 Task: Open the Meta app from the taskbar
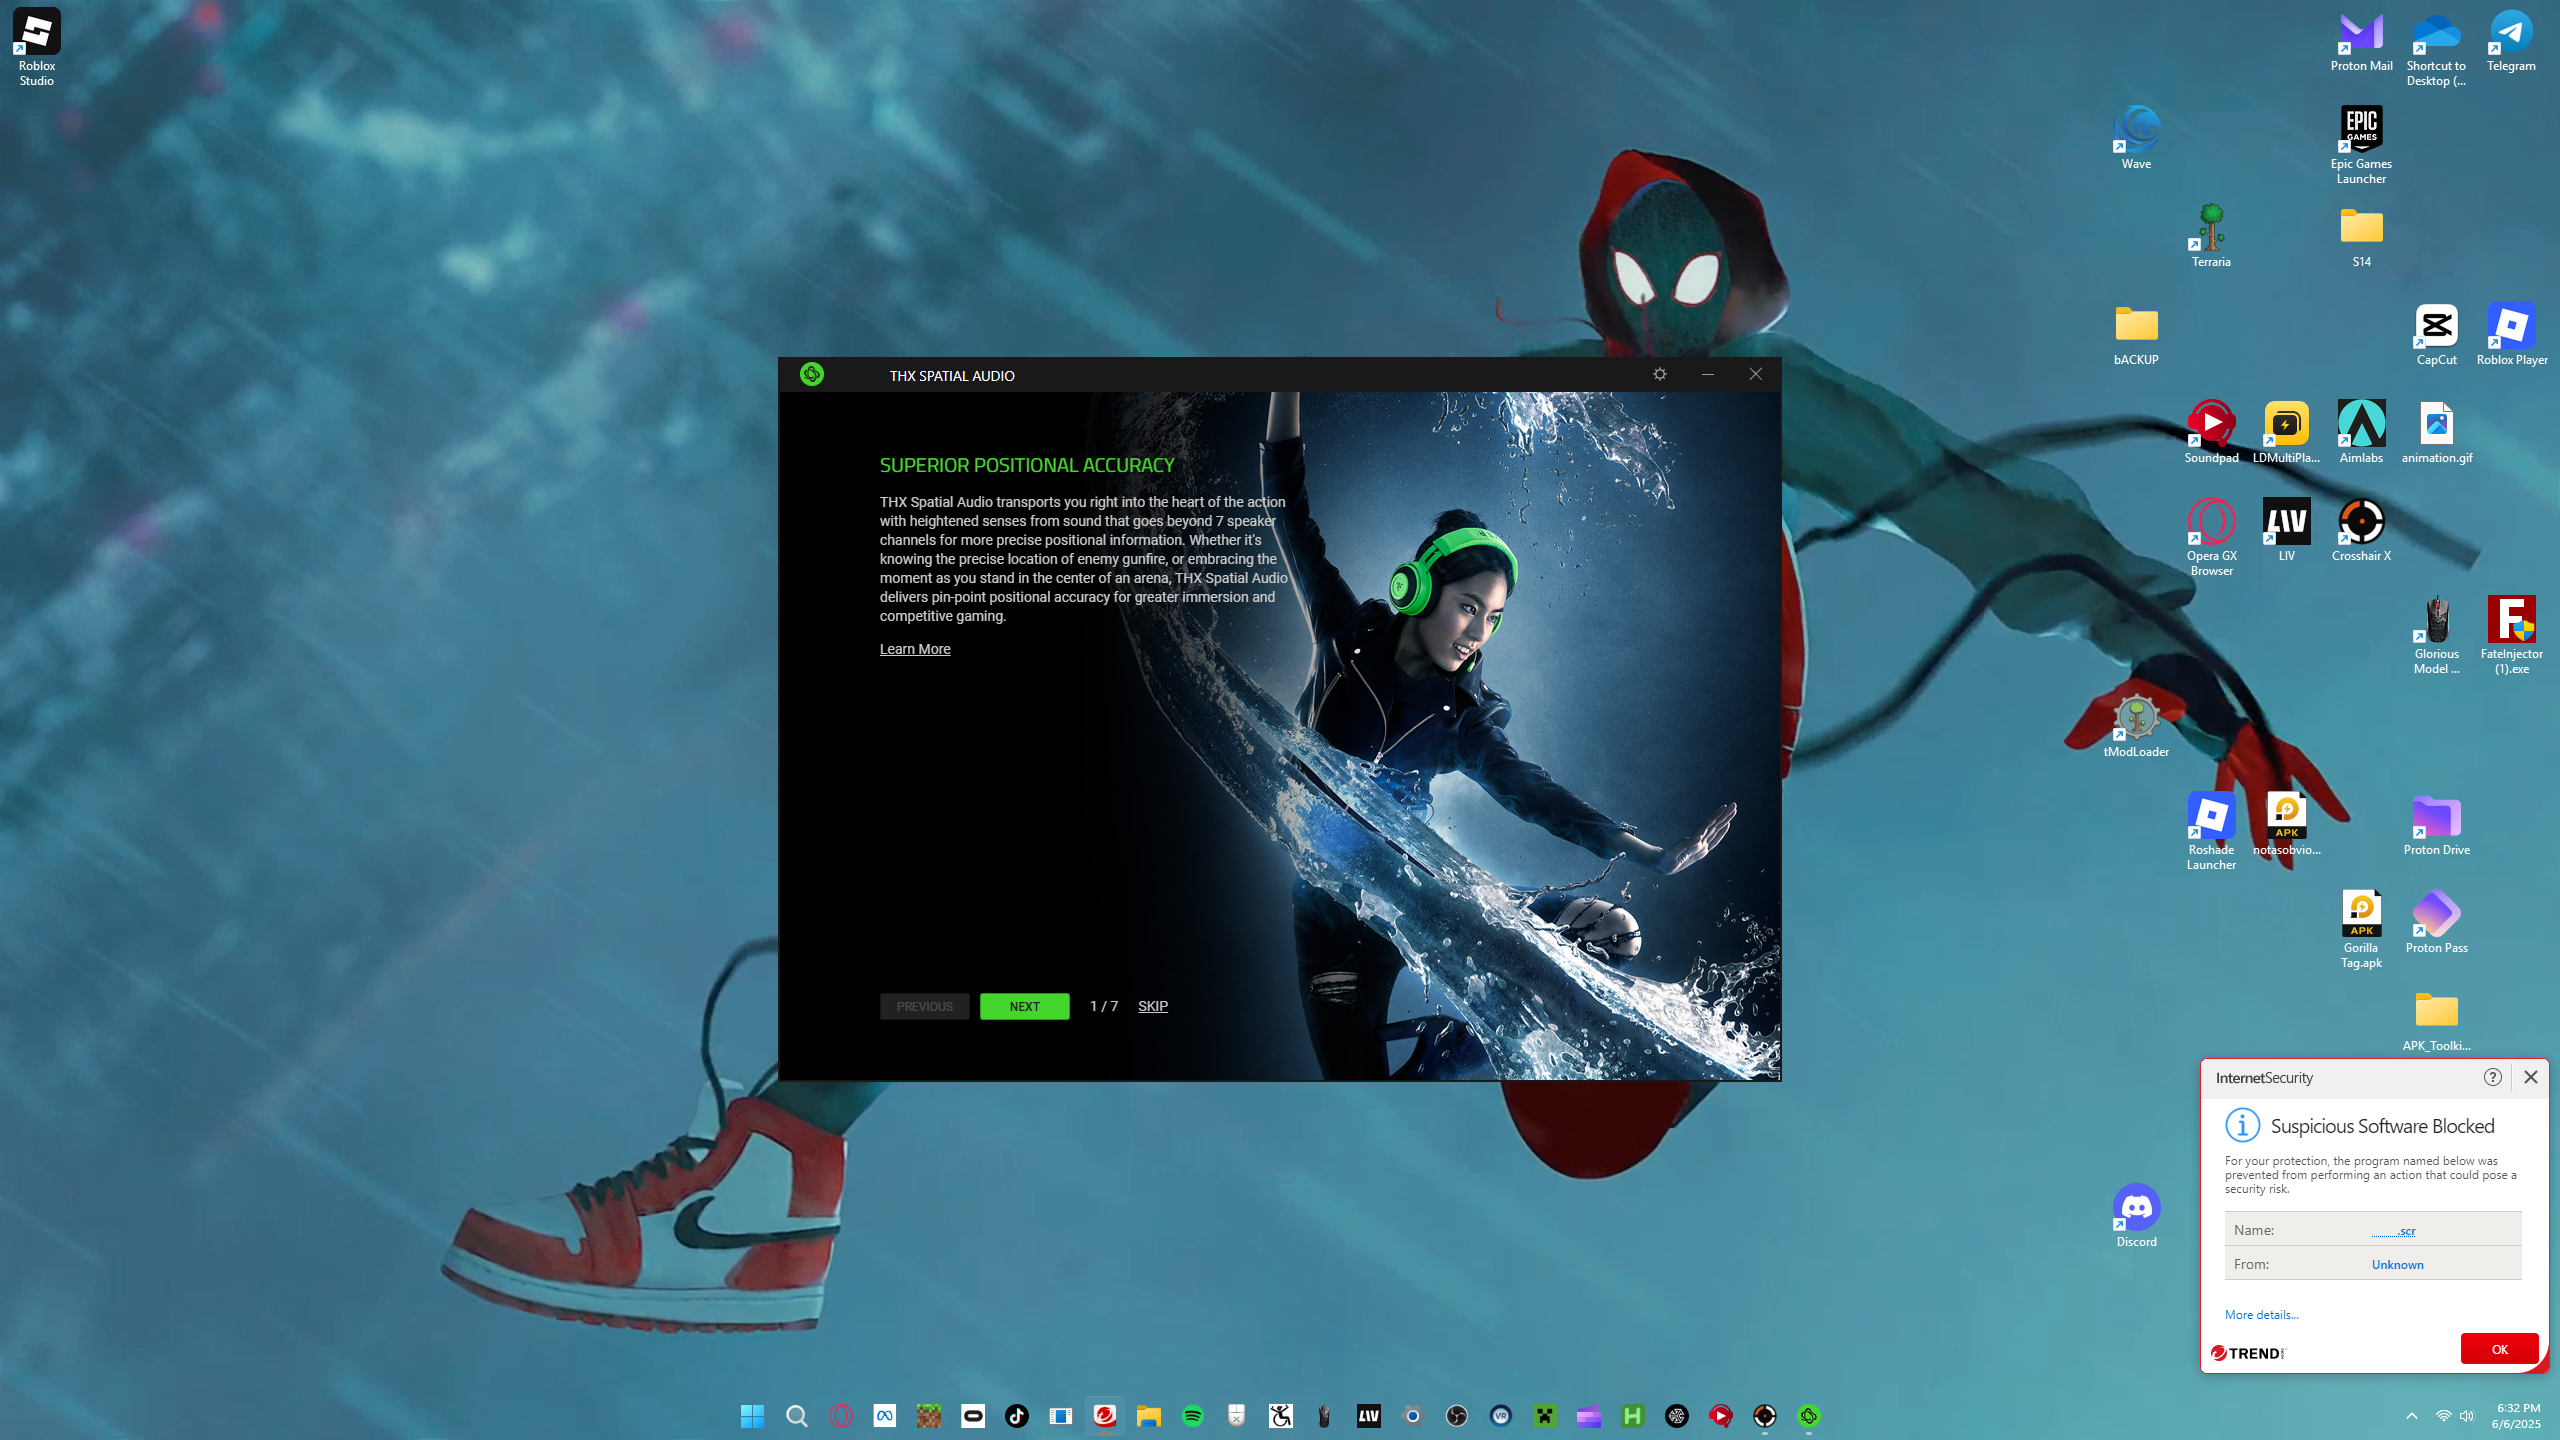tap(884, 1416)
